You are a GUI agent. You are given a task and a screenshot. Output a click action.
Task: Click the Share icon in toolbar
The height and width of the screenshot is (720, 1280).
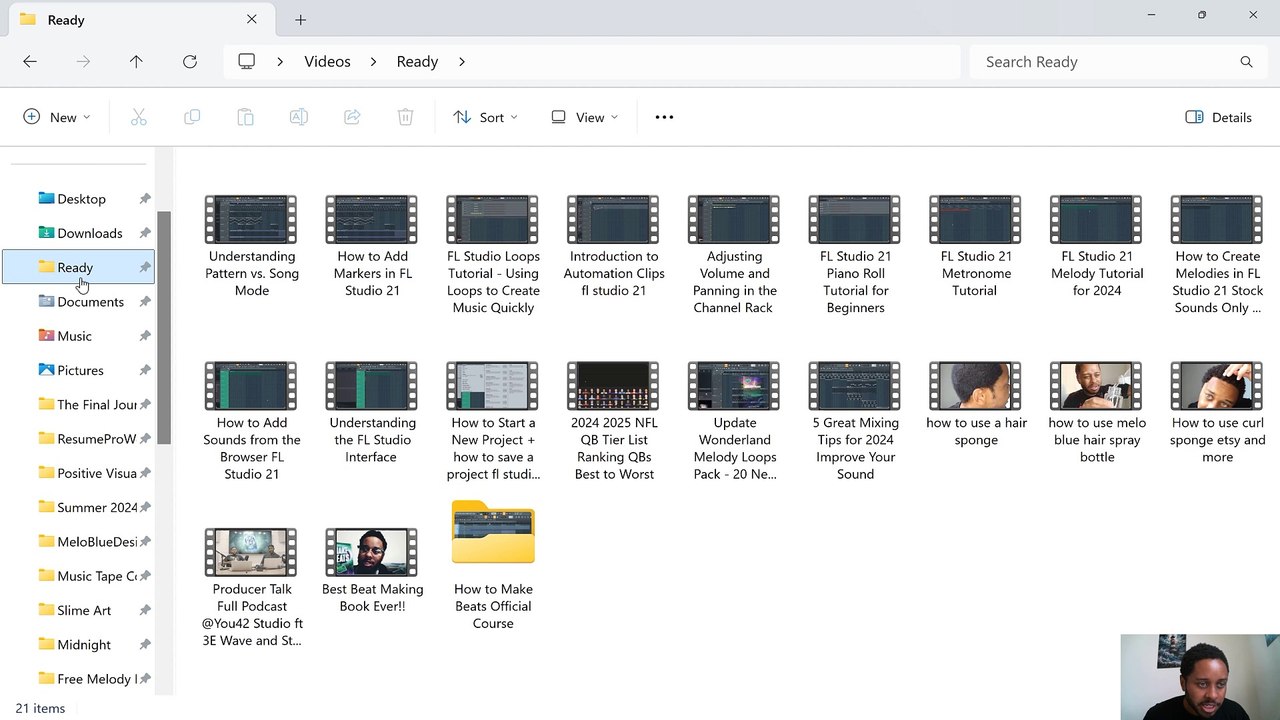coord(352,117)
